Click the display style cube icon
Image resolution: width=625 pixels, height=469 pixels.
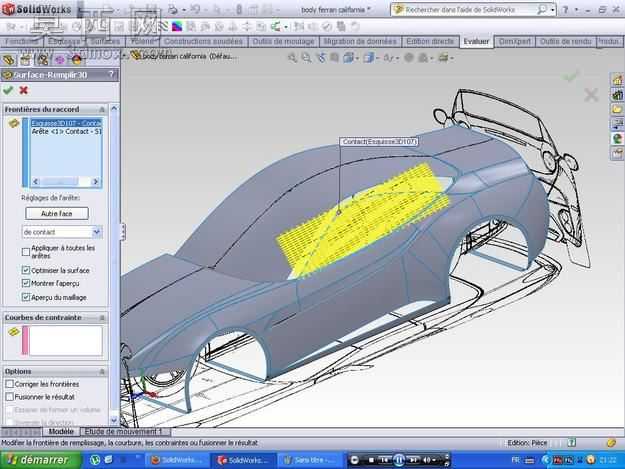pos(368,58)
